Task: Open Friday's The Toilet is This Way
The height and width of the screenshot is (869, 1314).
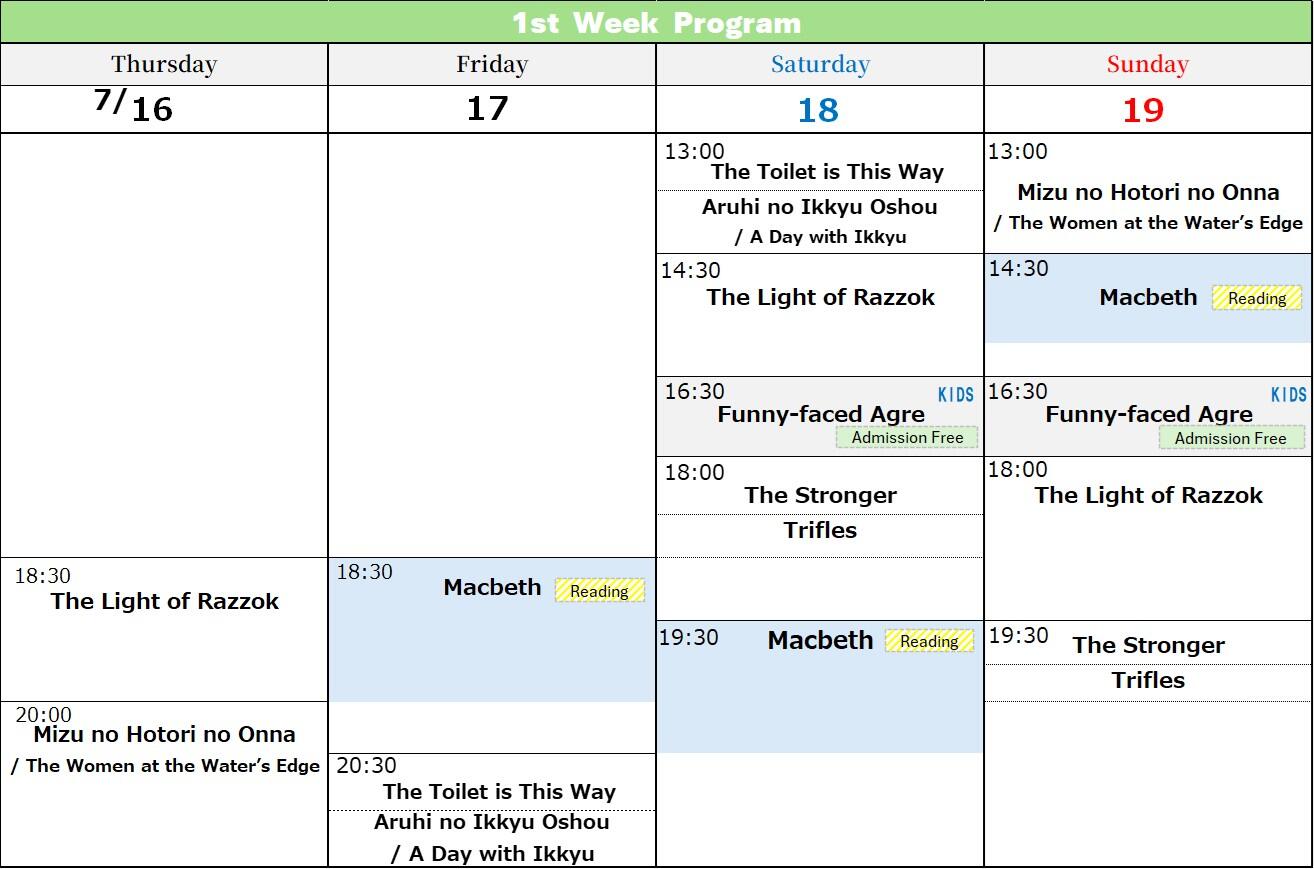Action: click(499, 791)
